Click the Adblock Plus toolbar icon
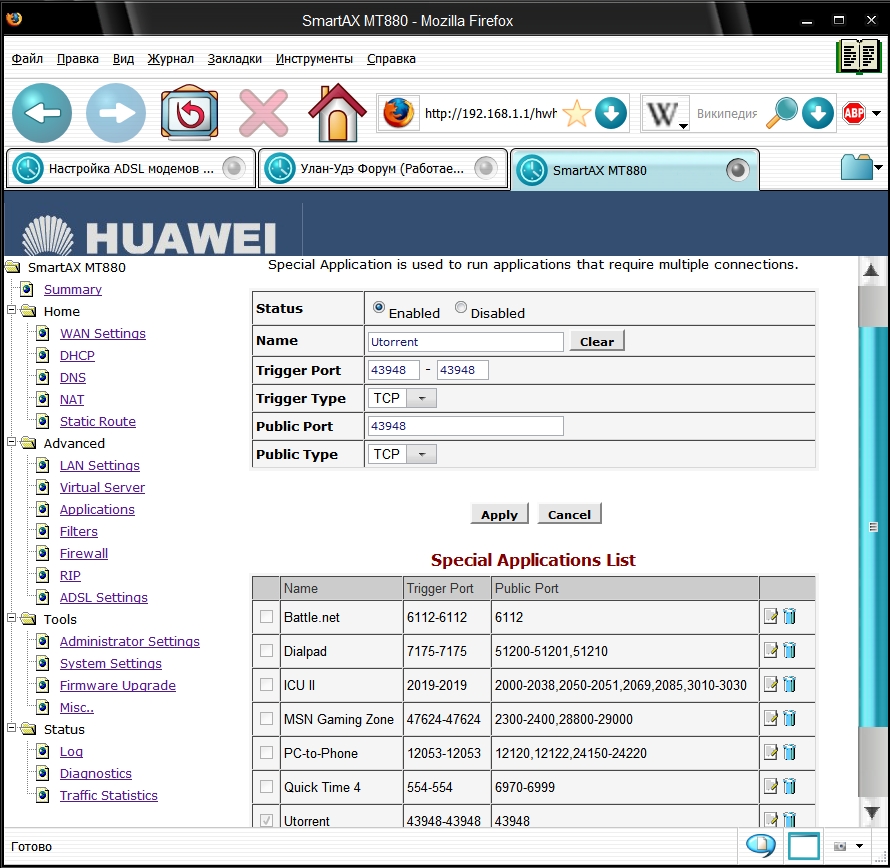The width and height of the screenshot is (890, 868). [855, 113]
